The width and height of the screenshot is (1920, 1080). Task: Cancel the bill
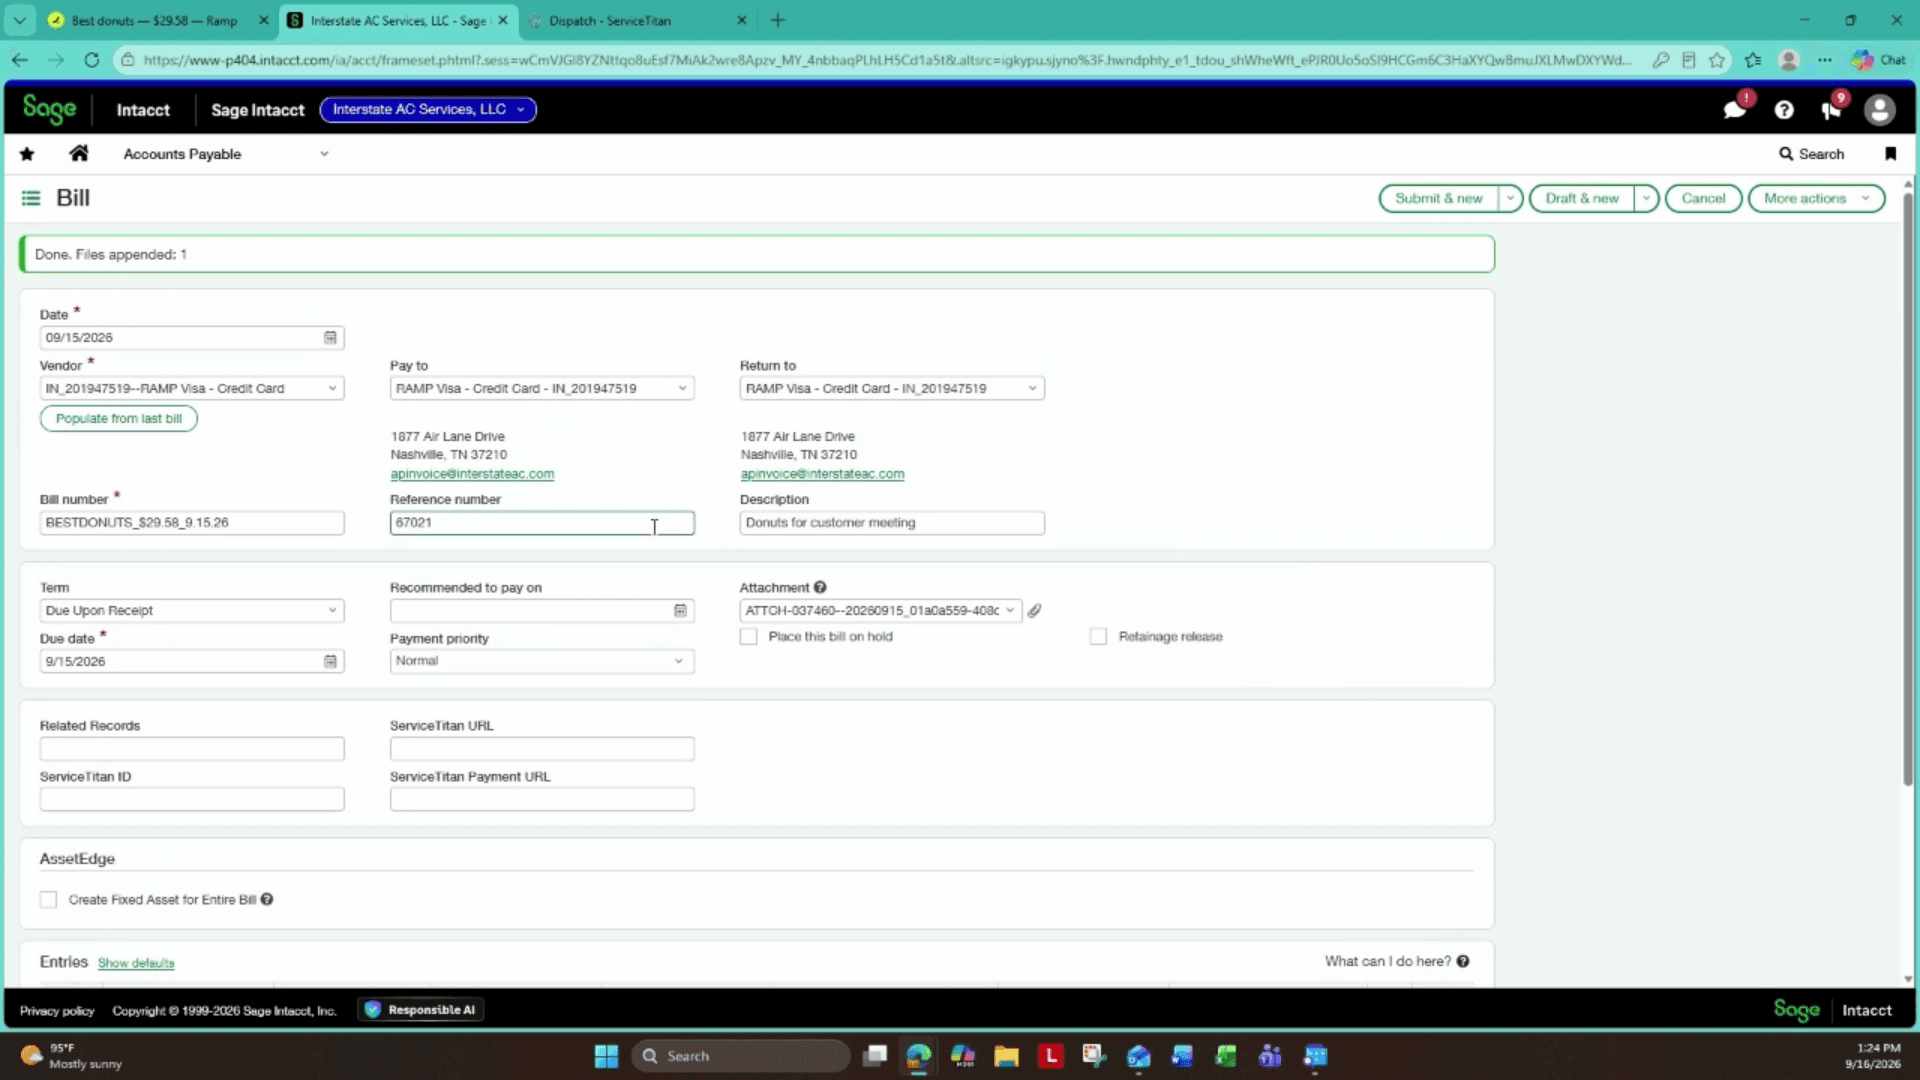coord(1703,199)
